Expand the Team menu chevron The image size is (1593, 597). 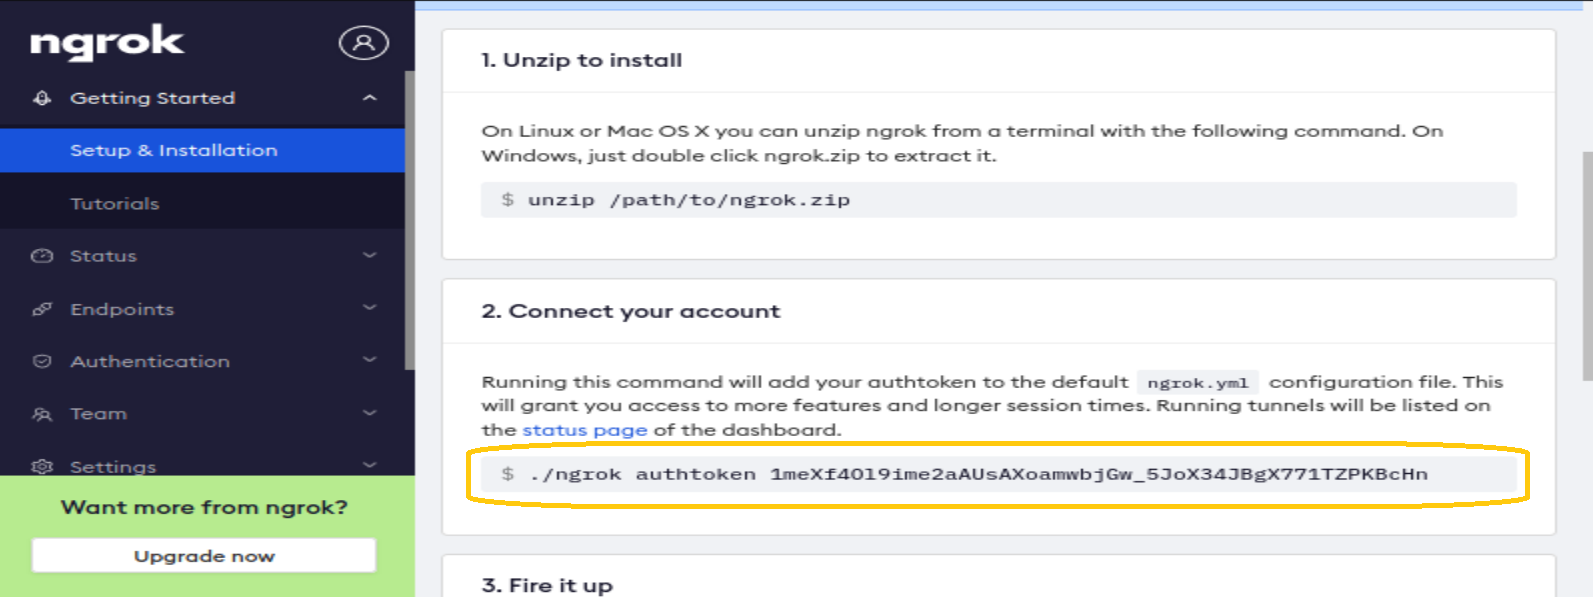coord(369,413)
